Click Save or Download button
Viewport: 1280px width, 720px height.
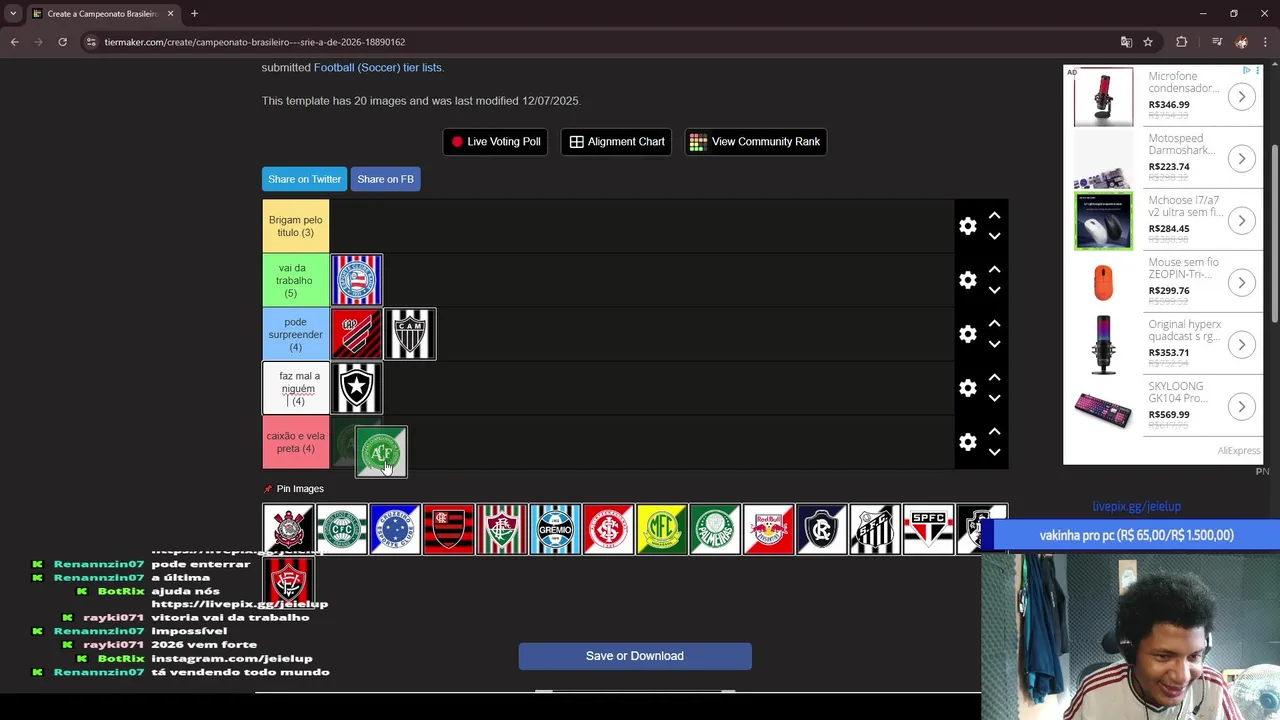[x=635, y=656]
